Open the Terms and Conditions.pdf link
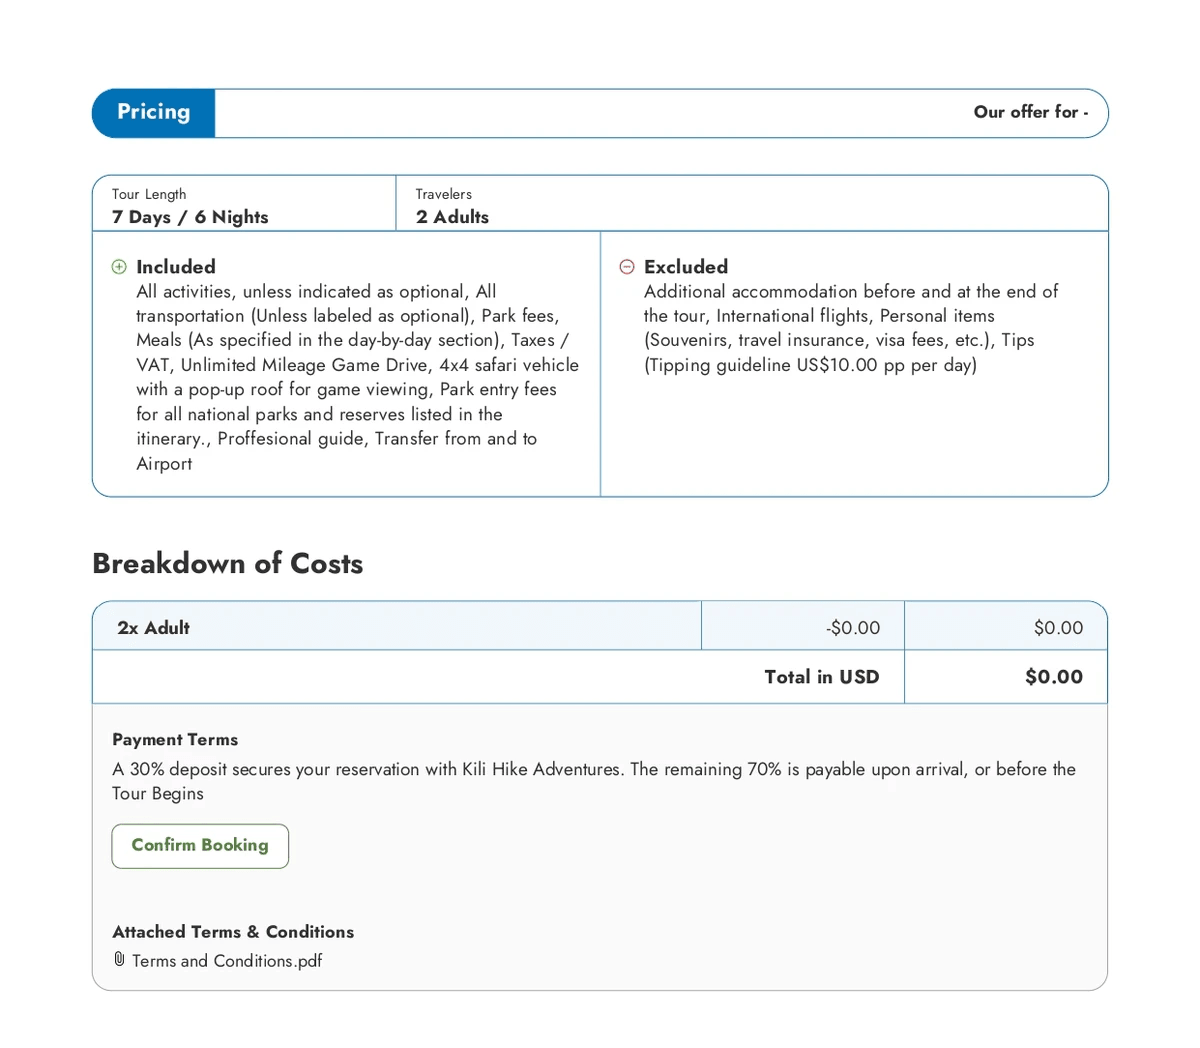The width and height of the screenshot is (1200, 1048). 227,961
